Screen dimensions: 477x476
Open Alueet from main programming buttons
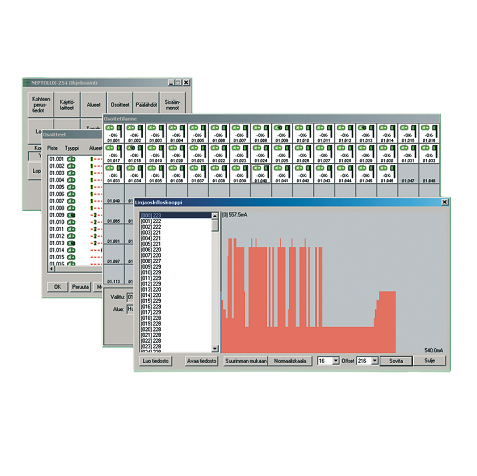coord(94,105)
